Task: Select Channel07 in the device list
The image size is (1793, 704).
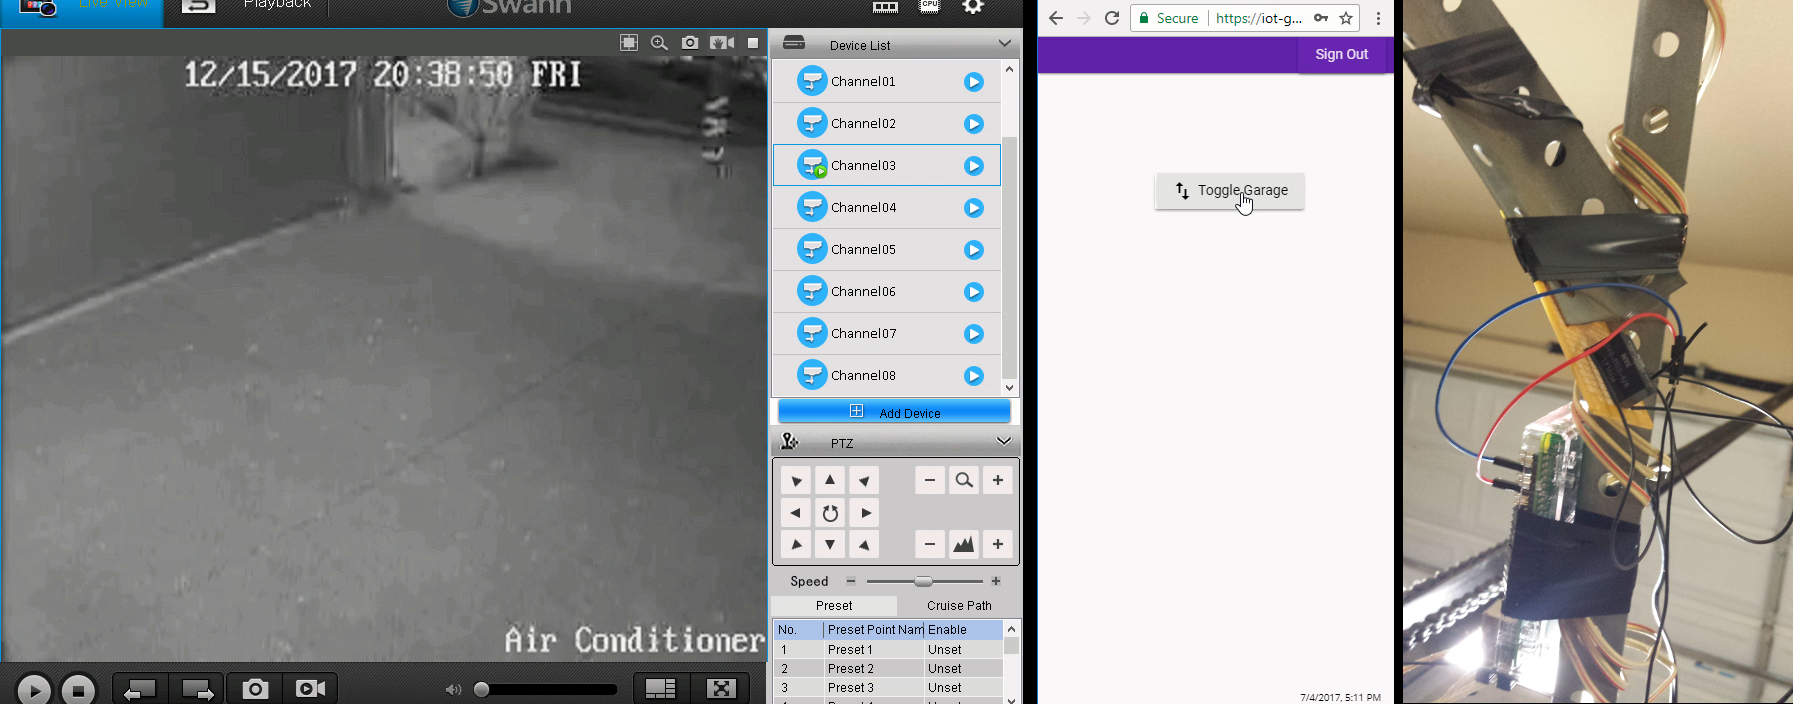Action: [886, 333]
